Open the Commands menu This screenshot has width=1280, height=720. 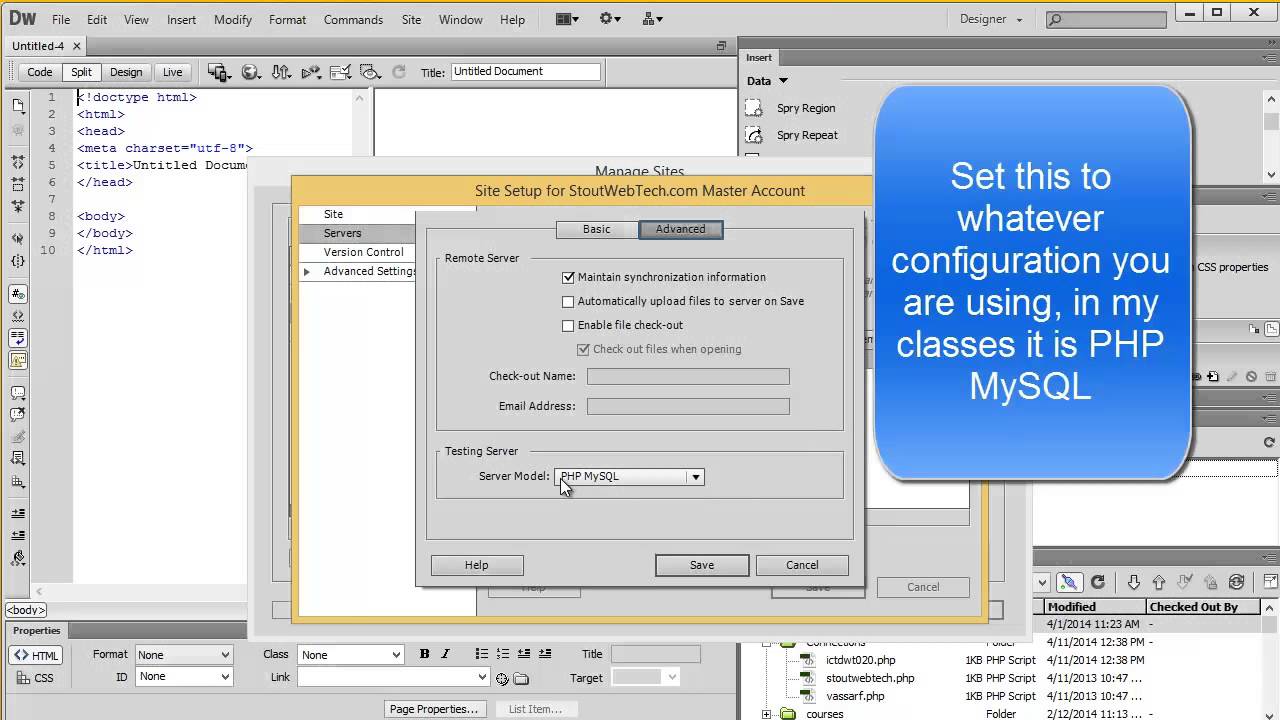click(353, 19)
